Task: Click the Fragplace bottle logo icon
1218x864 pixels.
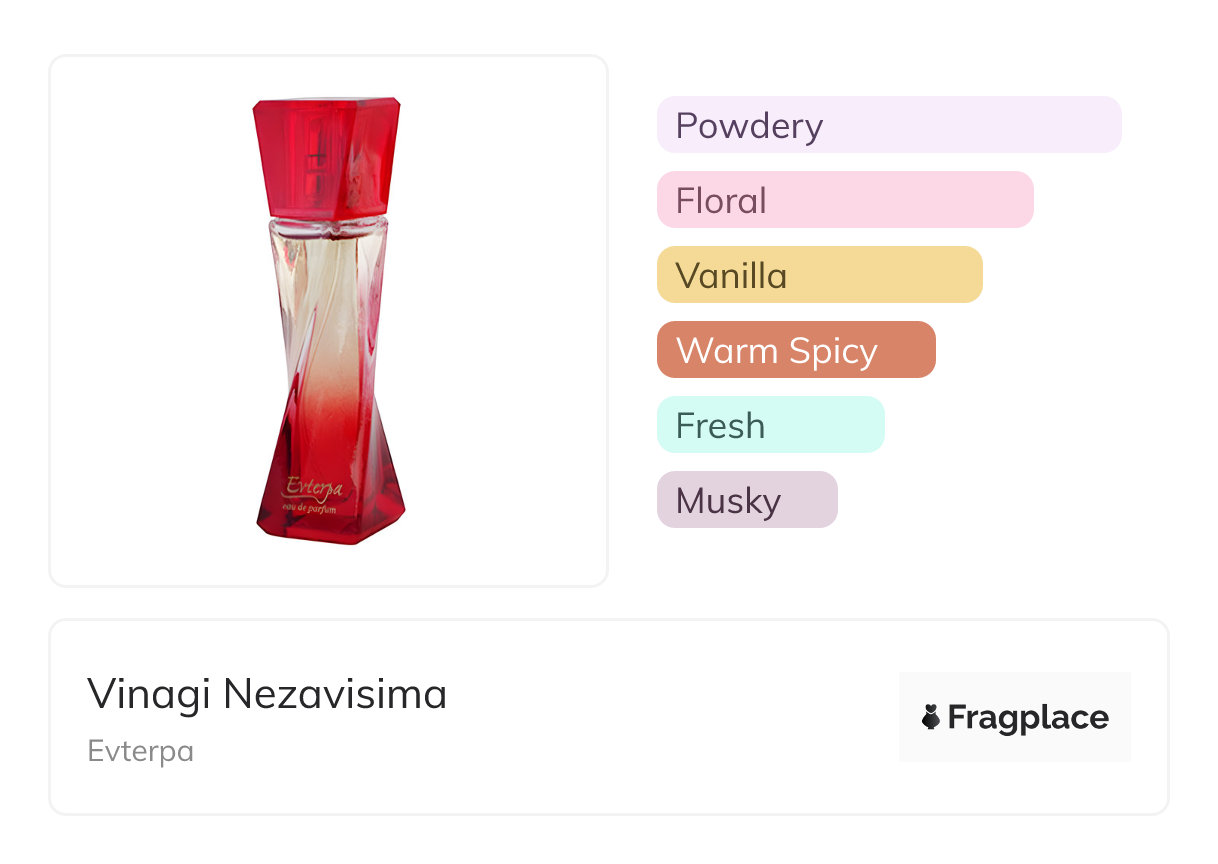Action: click(x=931, y=717)
